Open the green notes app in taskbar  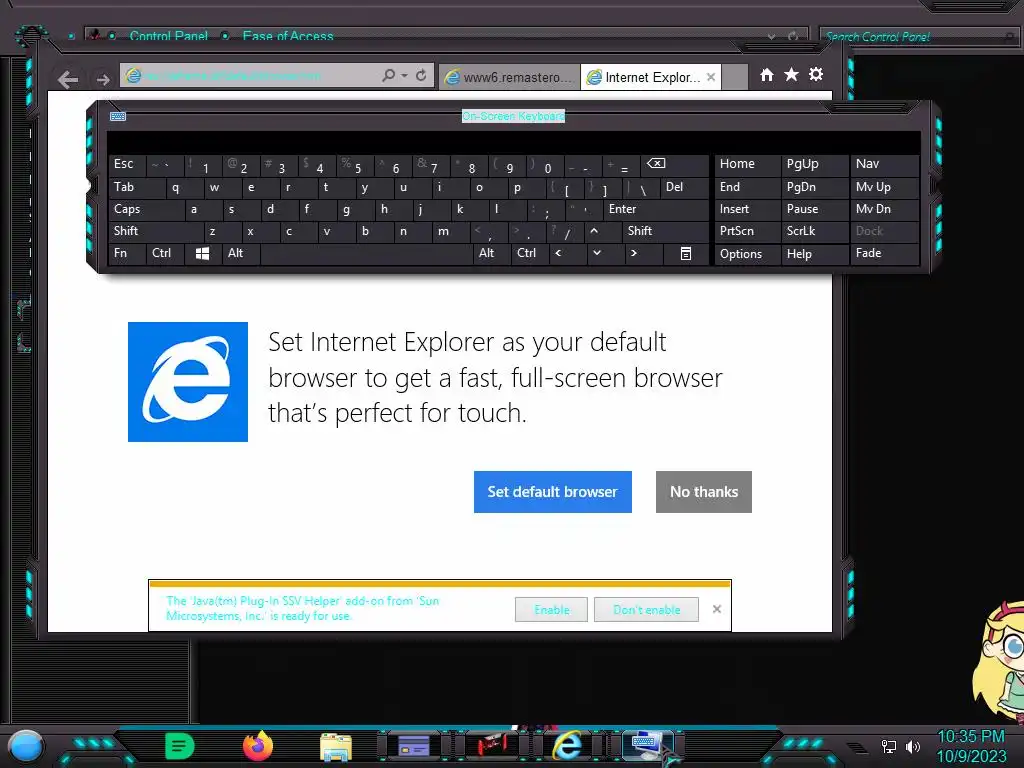180,746
